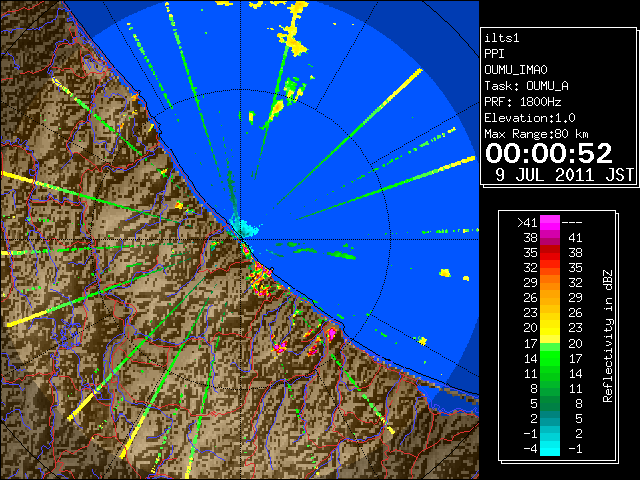Click the yellow '20' legend color band
Viewport: 640px width, 480px height.
pyautogui.click(x=550, y=328)
